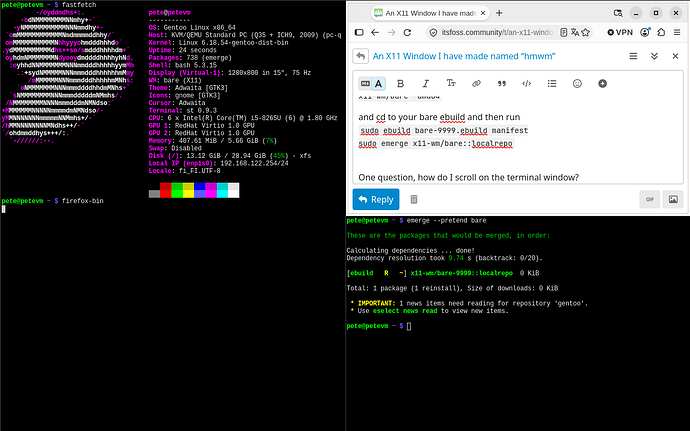Open the site security shield icon
Screen dimensions: 690x431
pyautogui.click(x=433, y=32)
